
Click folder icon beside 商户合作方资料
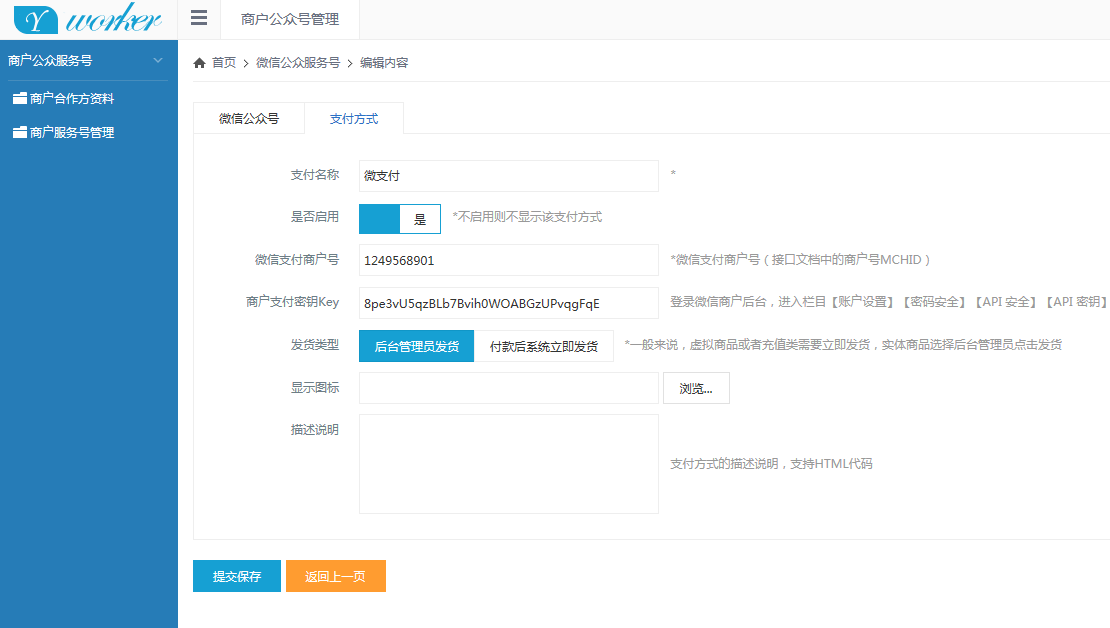[20, 98]
